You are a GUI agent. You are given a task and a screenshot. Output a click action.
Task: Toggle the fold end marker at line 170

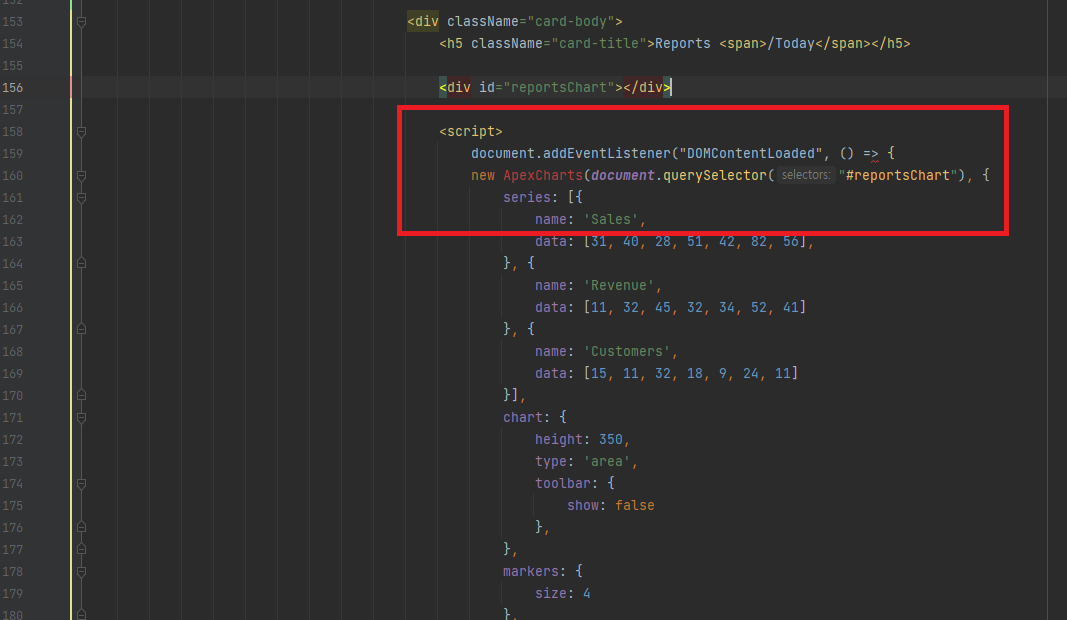coord(81,395)
